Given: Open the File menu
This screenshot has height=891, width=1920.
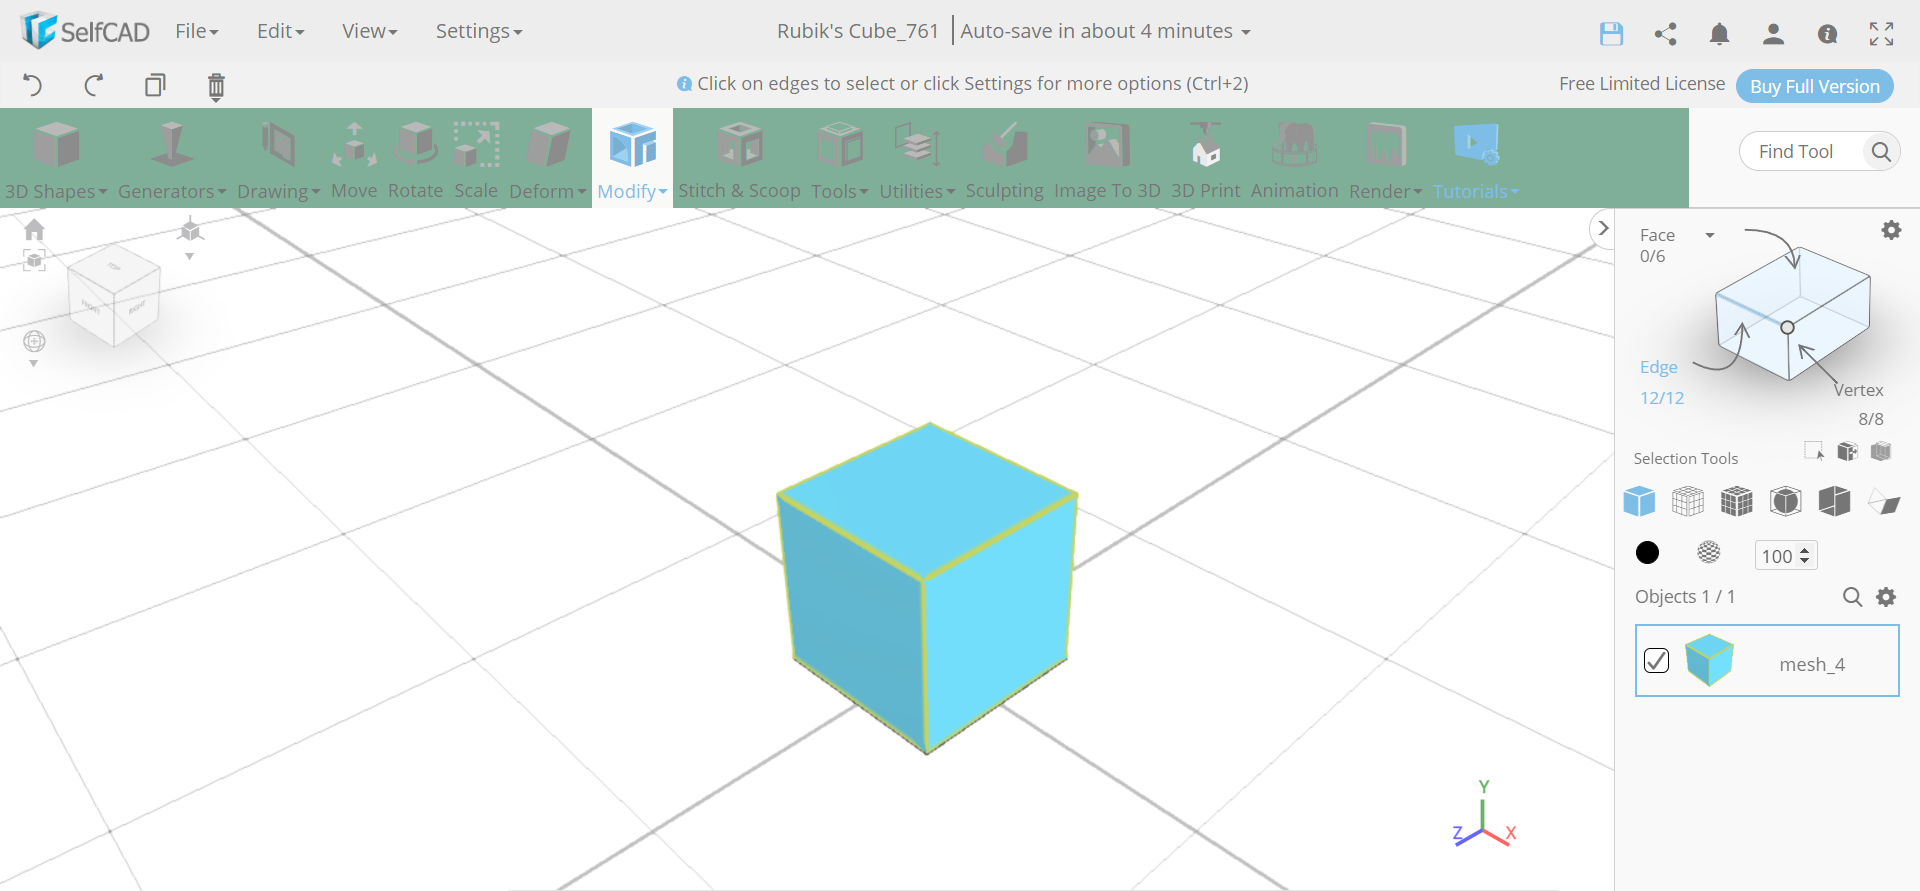Looking at the screenshot, I should point(196,31).
